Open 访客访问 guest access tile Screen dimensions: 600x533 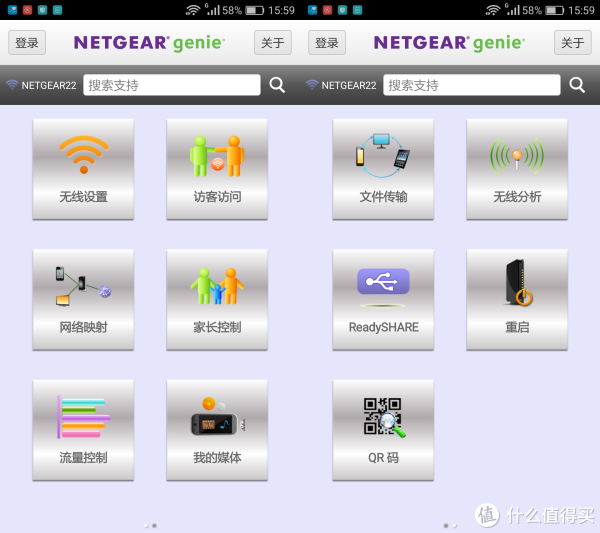coord(217,169)
